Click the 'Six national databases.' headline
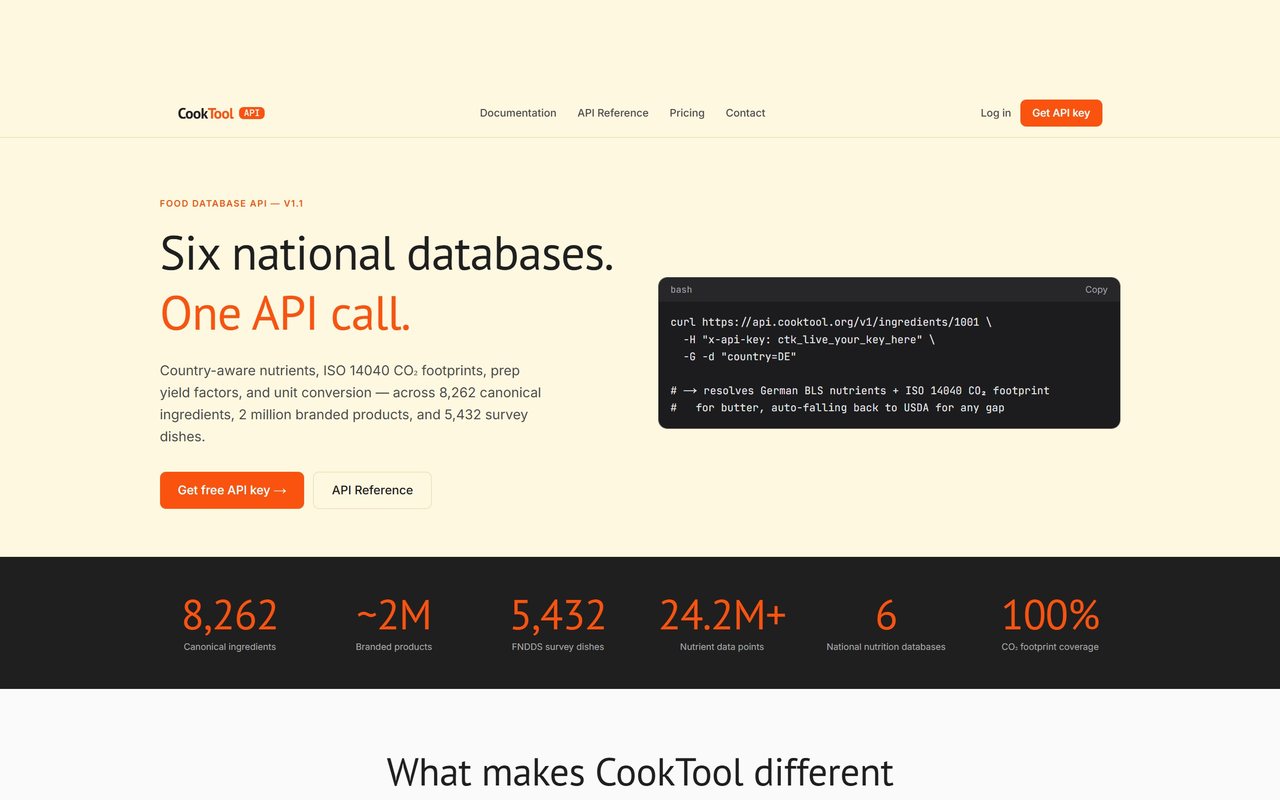The width and height of the screenshot is (1280, 800). click(387, 253)
